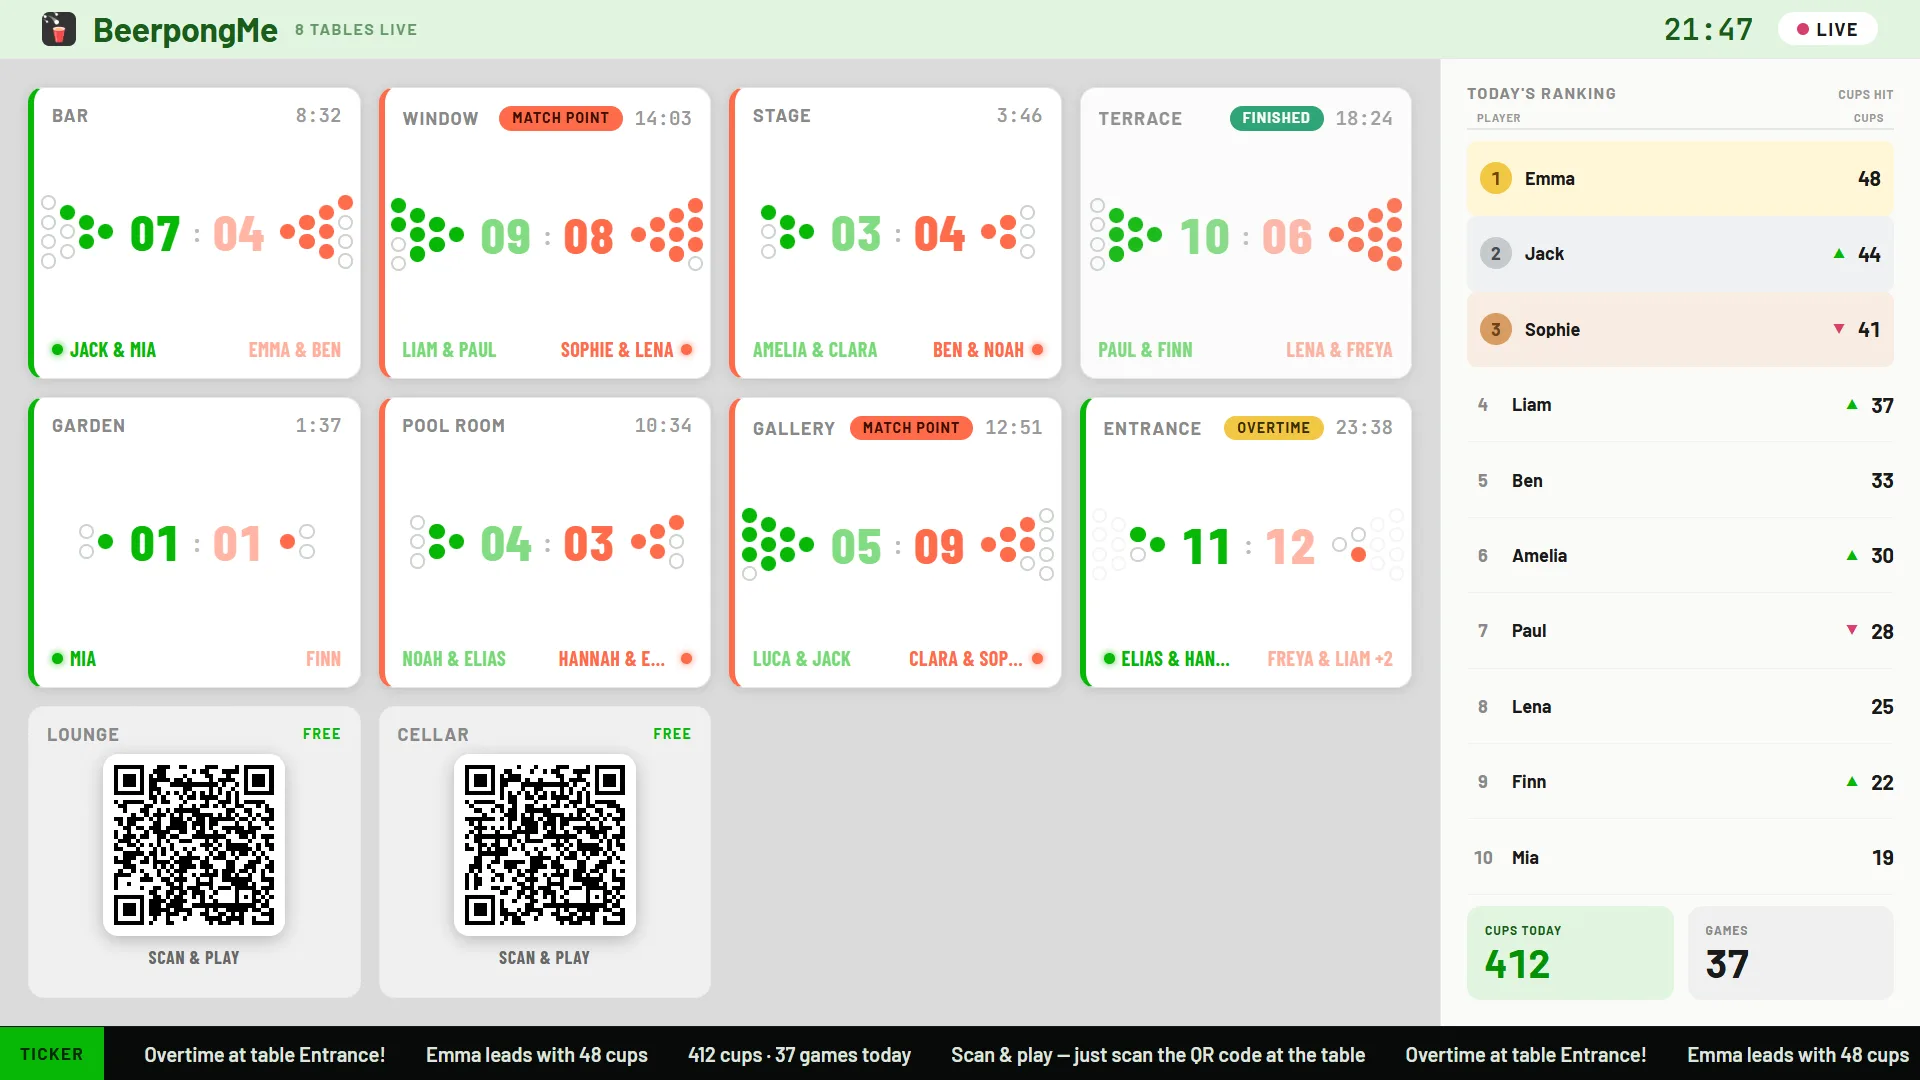Image resolution: width=1920 pixels, height=1080 pixels.
Task: Click the Stage table name label
Action: coord(782,116)
